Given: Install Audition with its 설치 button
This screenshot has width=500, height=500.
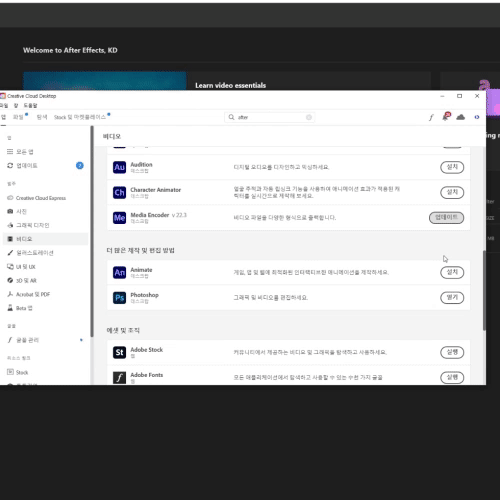Looking at the screenshot, I should tap(452, 167).
